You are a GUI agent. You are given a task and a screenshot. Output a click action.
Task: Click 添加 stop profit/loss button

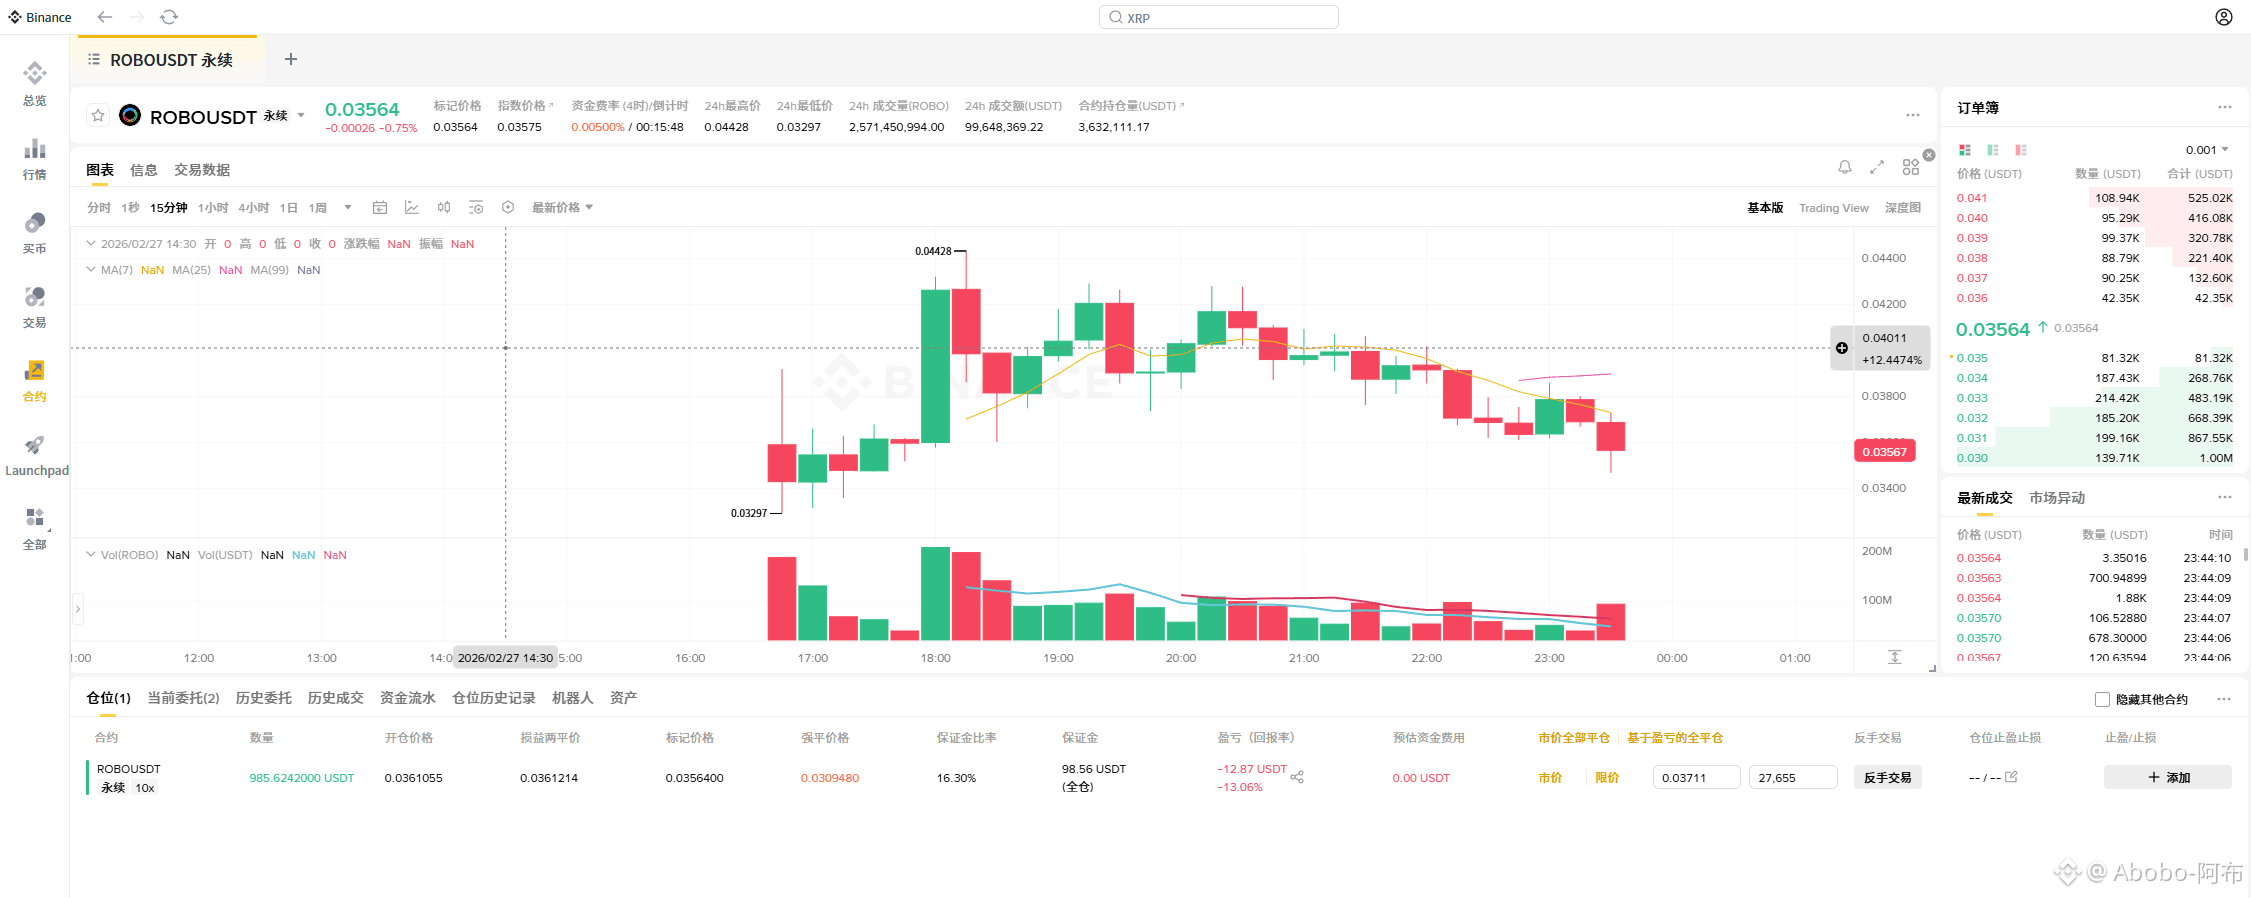[2168, 777]
